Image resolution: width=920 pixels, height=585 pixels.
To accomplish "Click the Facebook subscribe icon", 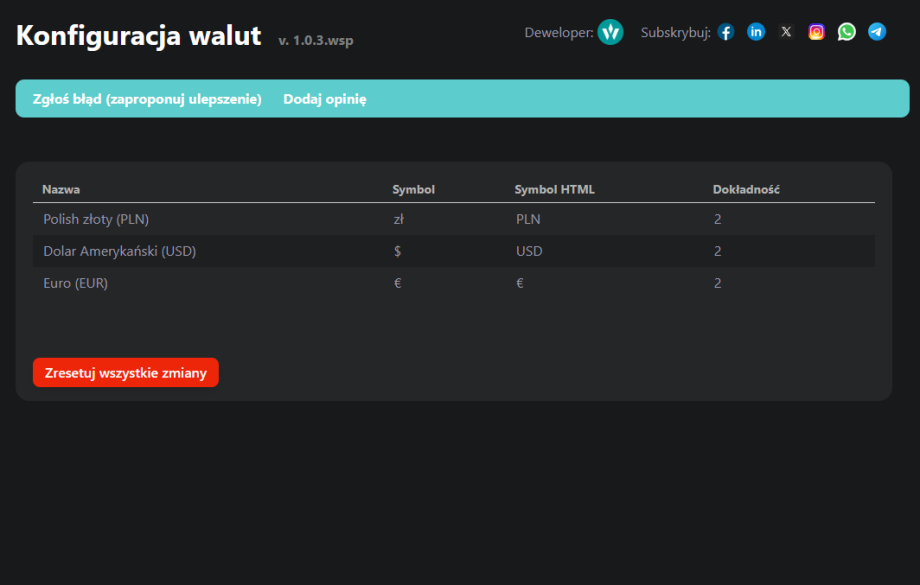I will (x=725, y=31).
